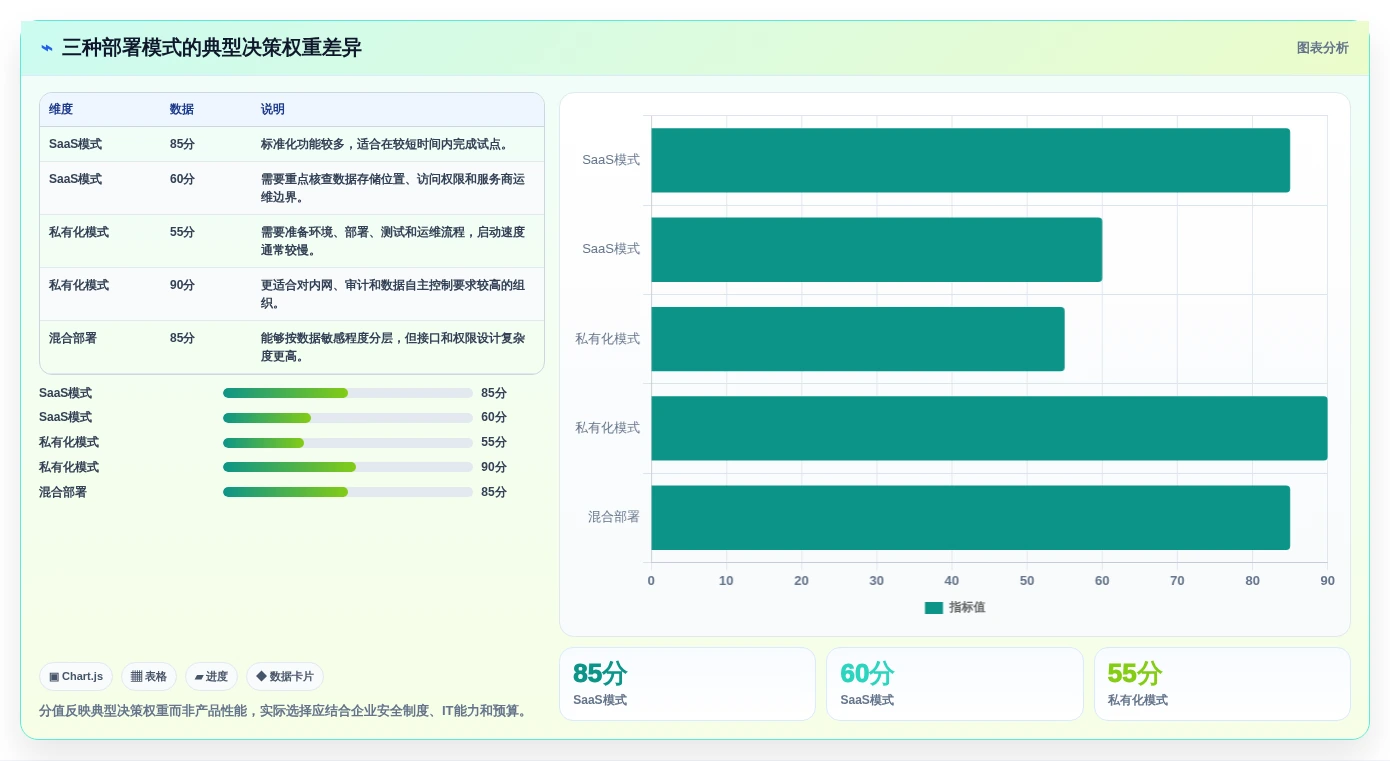Select the table description starting with 更适合对内网

393,294
